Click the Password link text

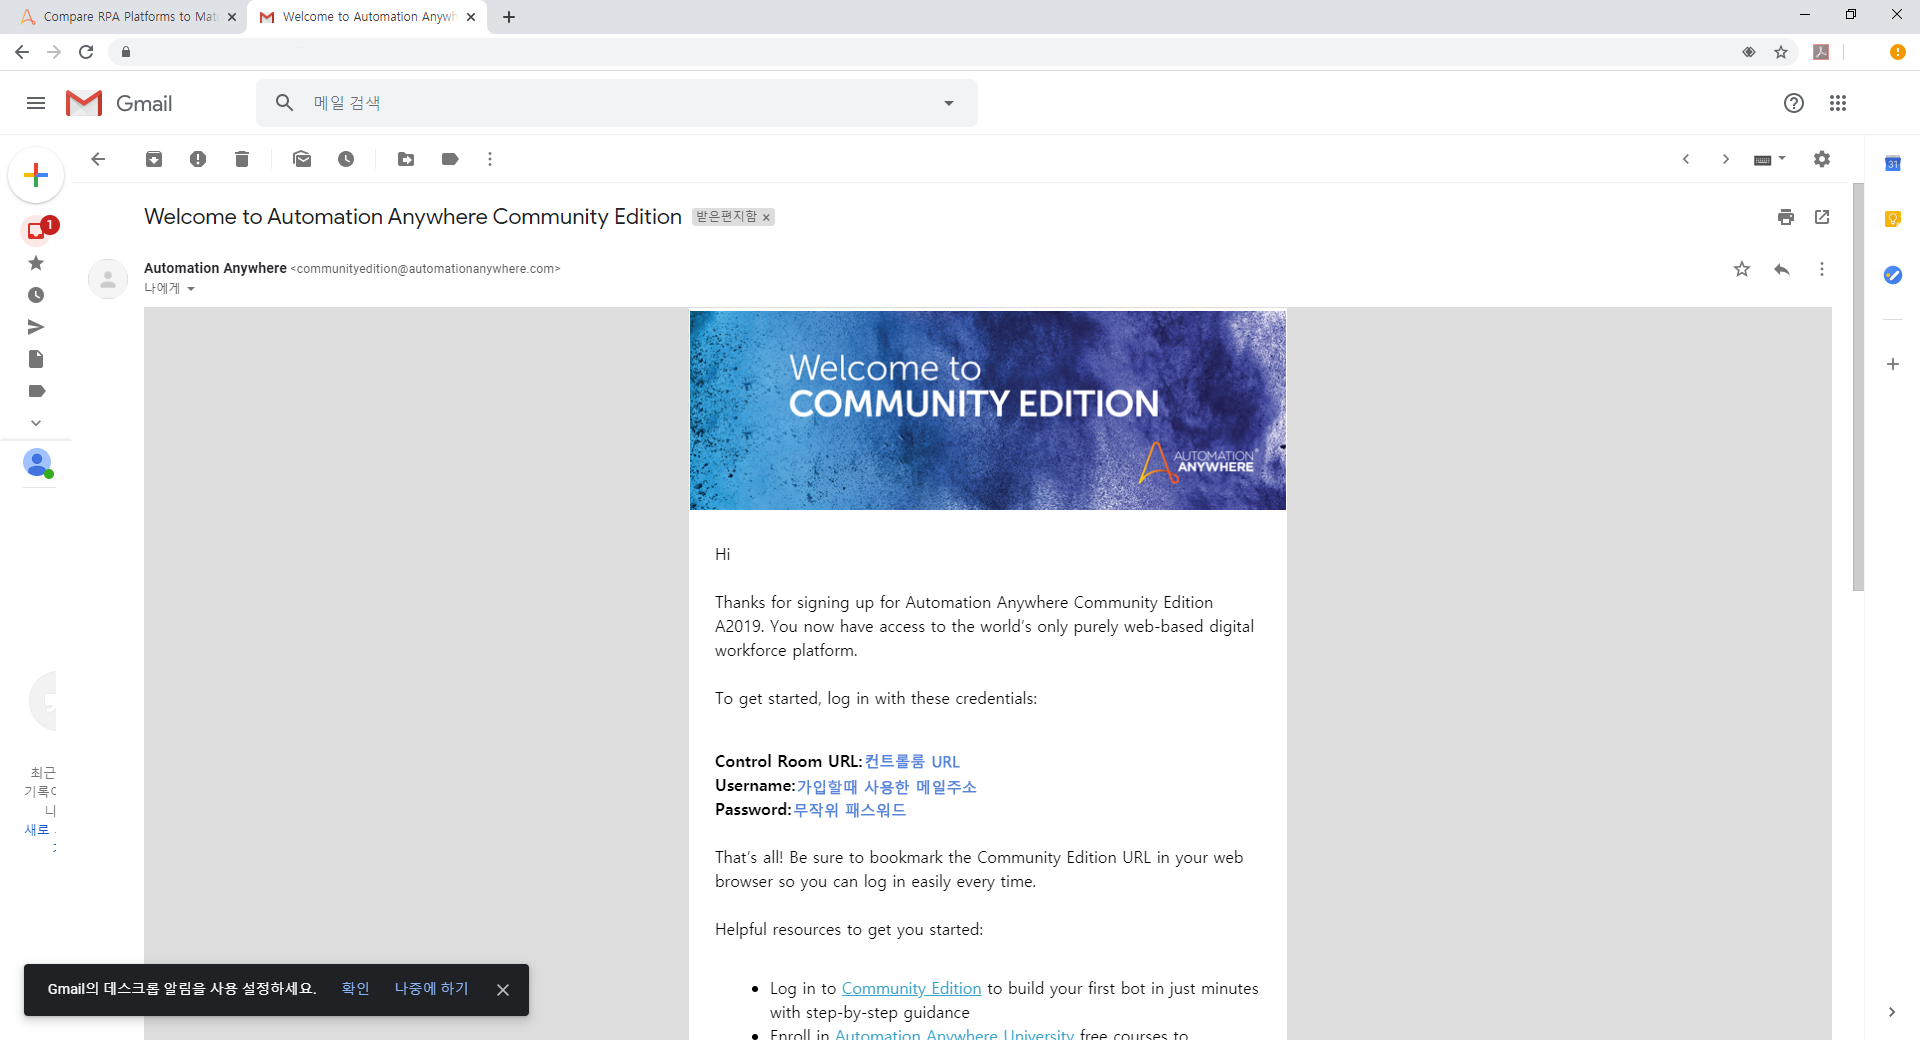pyautogui.click(x=850, y=810)
